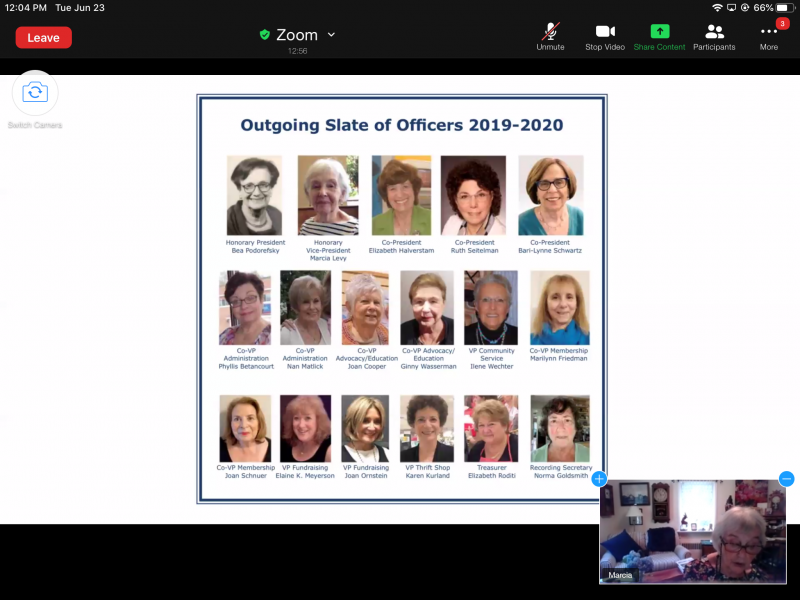
Task: Open Share Content option
Action: click(x=659, y=37)
